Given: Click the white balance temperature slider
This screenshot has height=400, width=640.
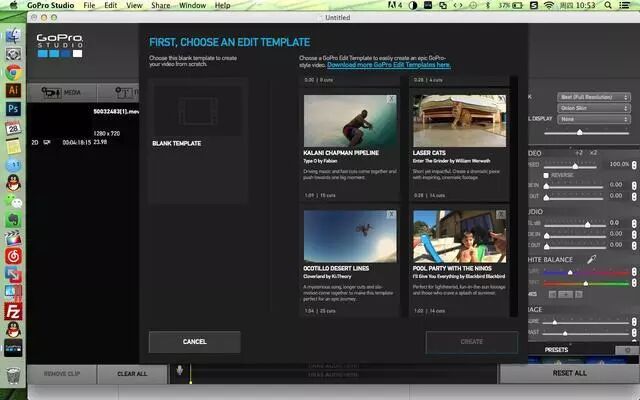Looking at the screenshot, I should [x=586, y=272].
